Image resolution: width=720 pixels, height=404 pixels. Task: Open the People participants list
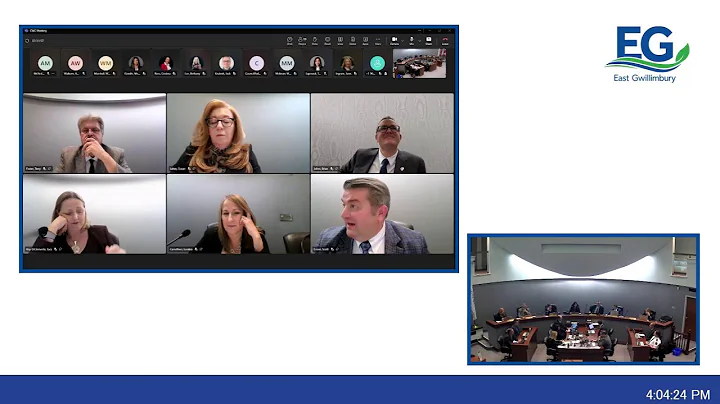[302, 41]
